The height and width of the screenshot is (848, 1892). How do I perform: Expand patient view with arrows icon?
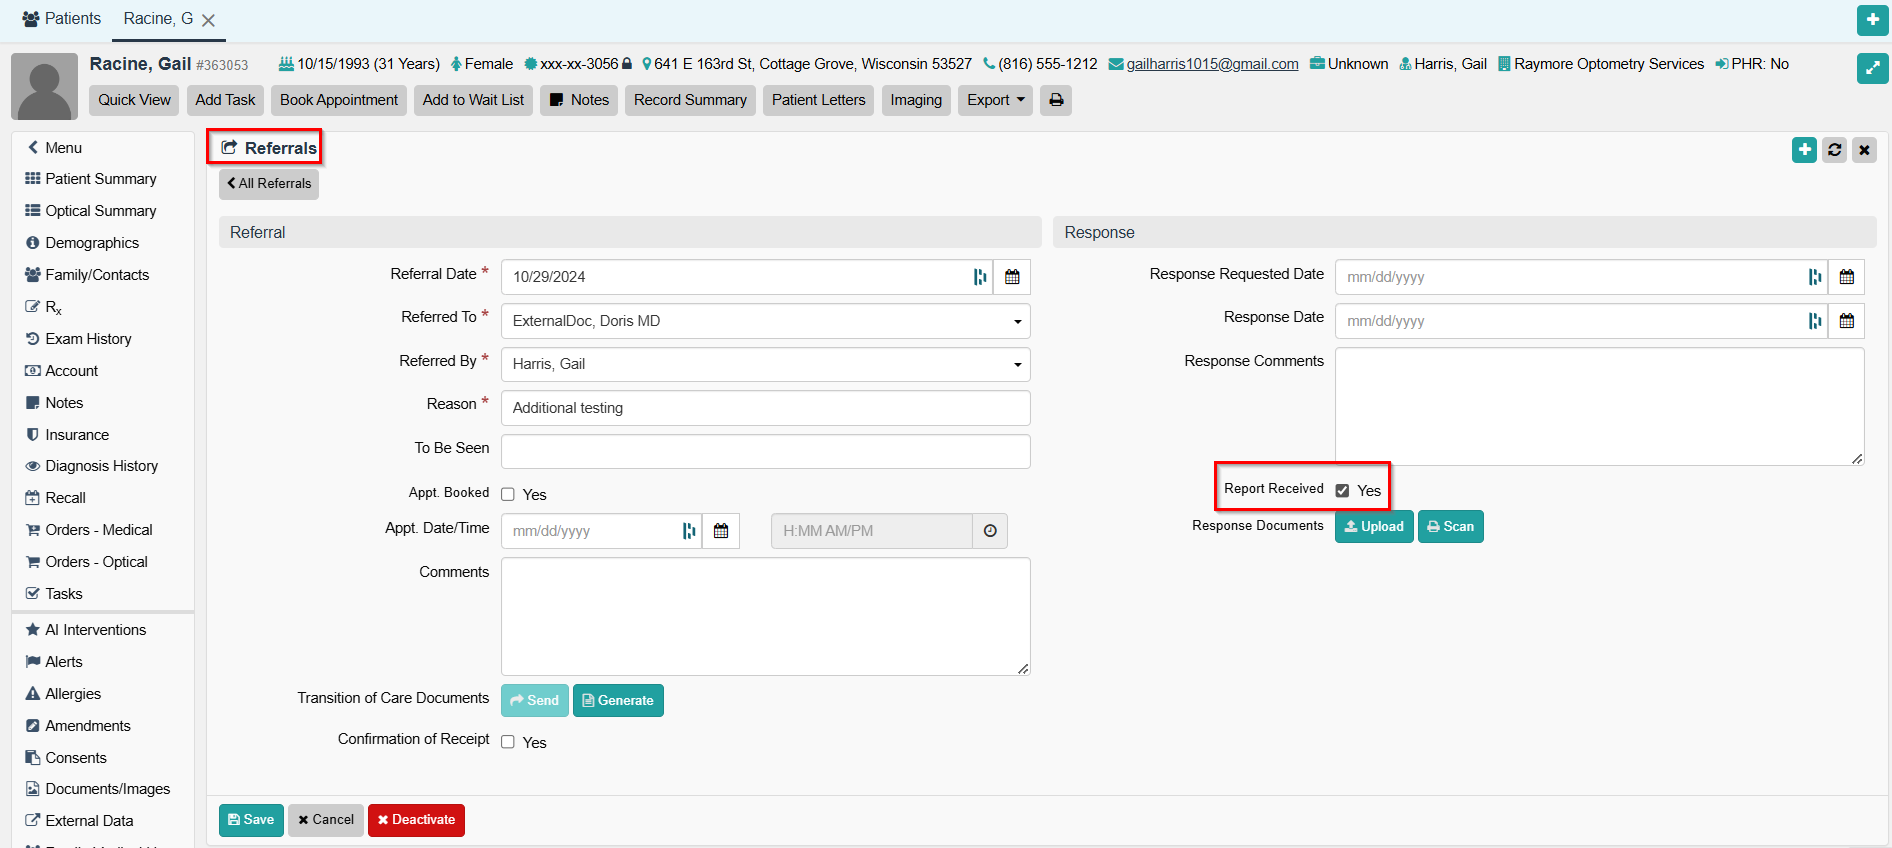coord(1872,68)
